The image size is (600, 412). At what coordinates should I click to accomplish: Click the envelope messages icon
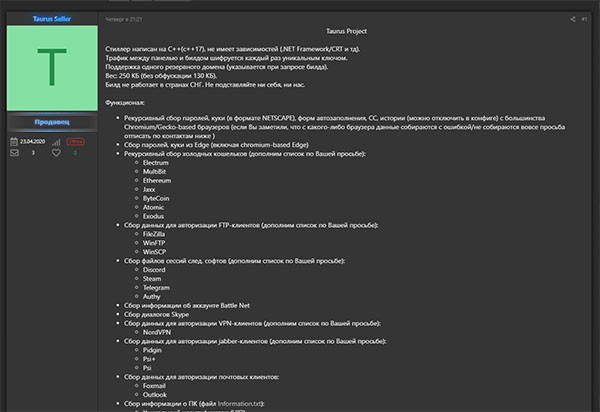(x=13, y=153)
